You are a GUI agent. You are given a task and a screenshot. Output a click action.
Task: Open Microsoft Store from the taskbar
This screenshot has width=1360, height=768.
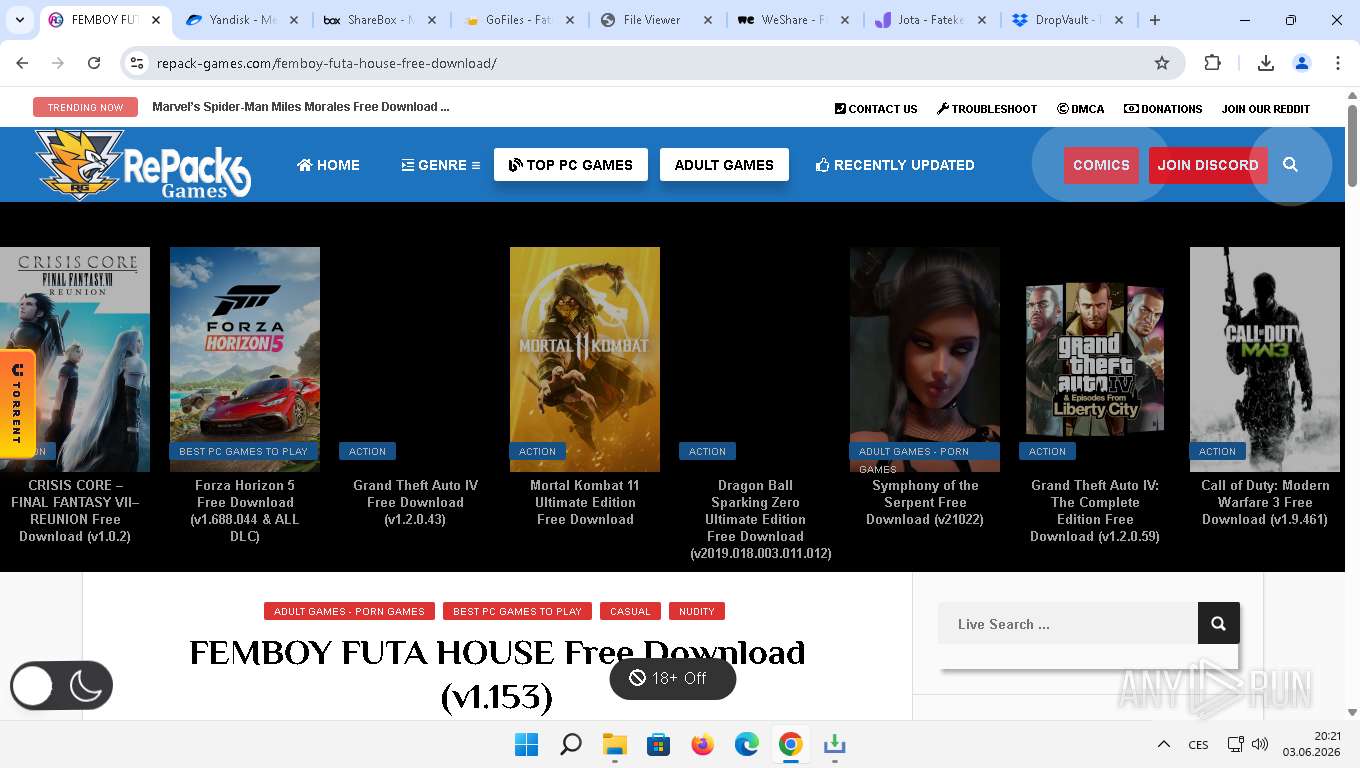point(658,744)
